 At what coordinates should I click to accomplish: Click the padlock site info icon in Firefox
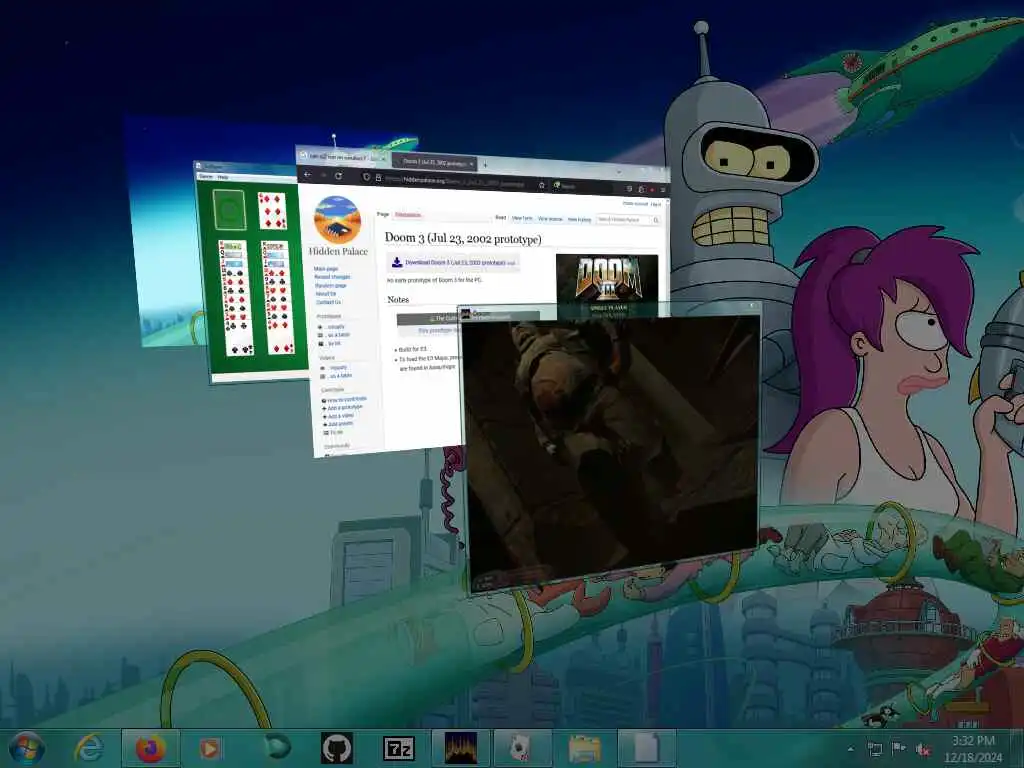pyautogui.click(x=378, y=178)
